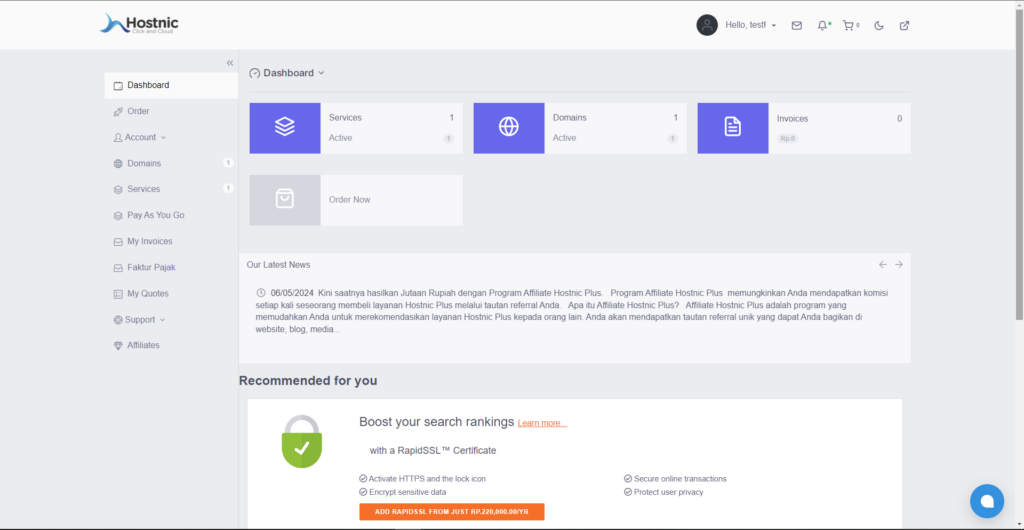Click the Order rocket icon
This screenshot has height=530, width=1024.
(x=118, y=112)
